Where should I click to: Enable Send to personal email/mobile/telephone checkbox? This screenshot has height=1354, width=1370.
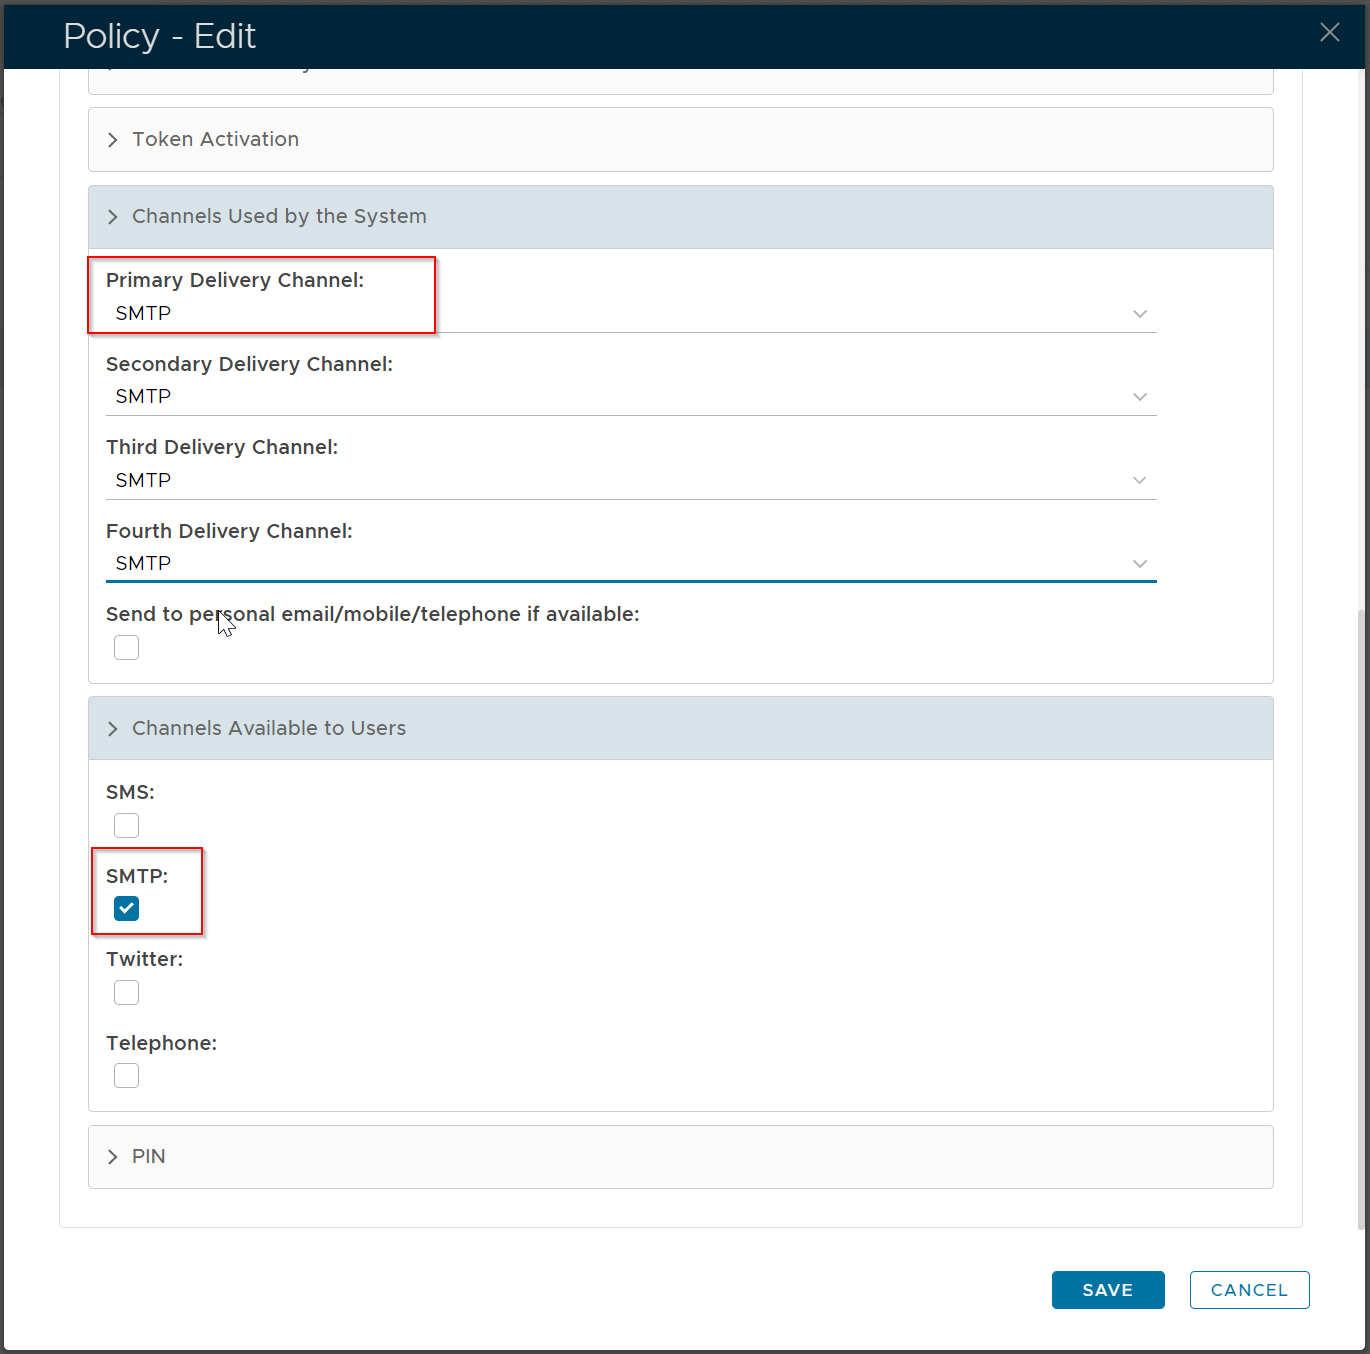127,648
